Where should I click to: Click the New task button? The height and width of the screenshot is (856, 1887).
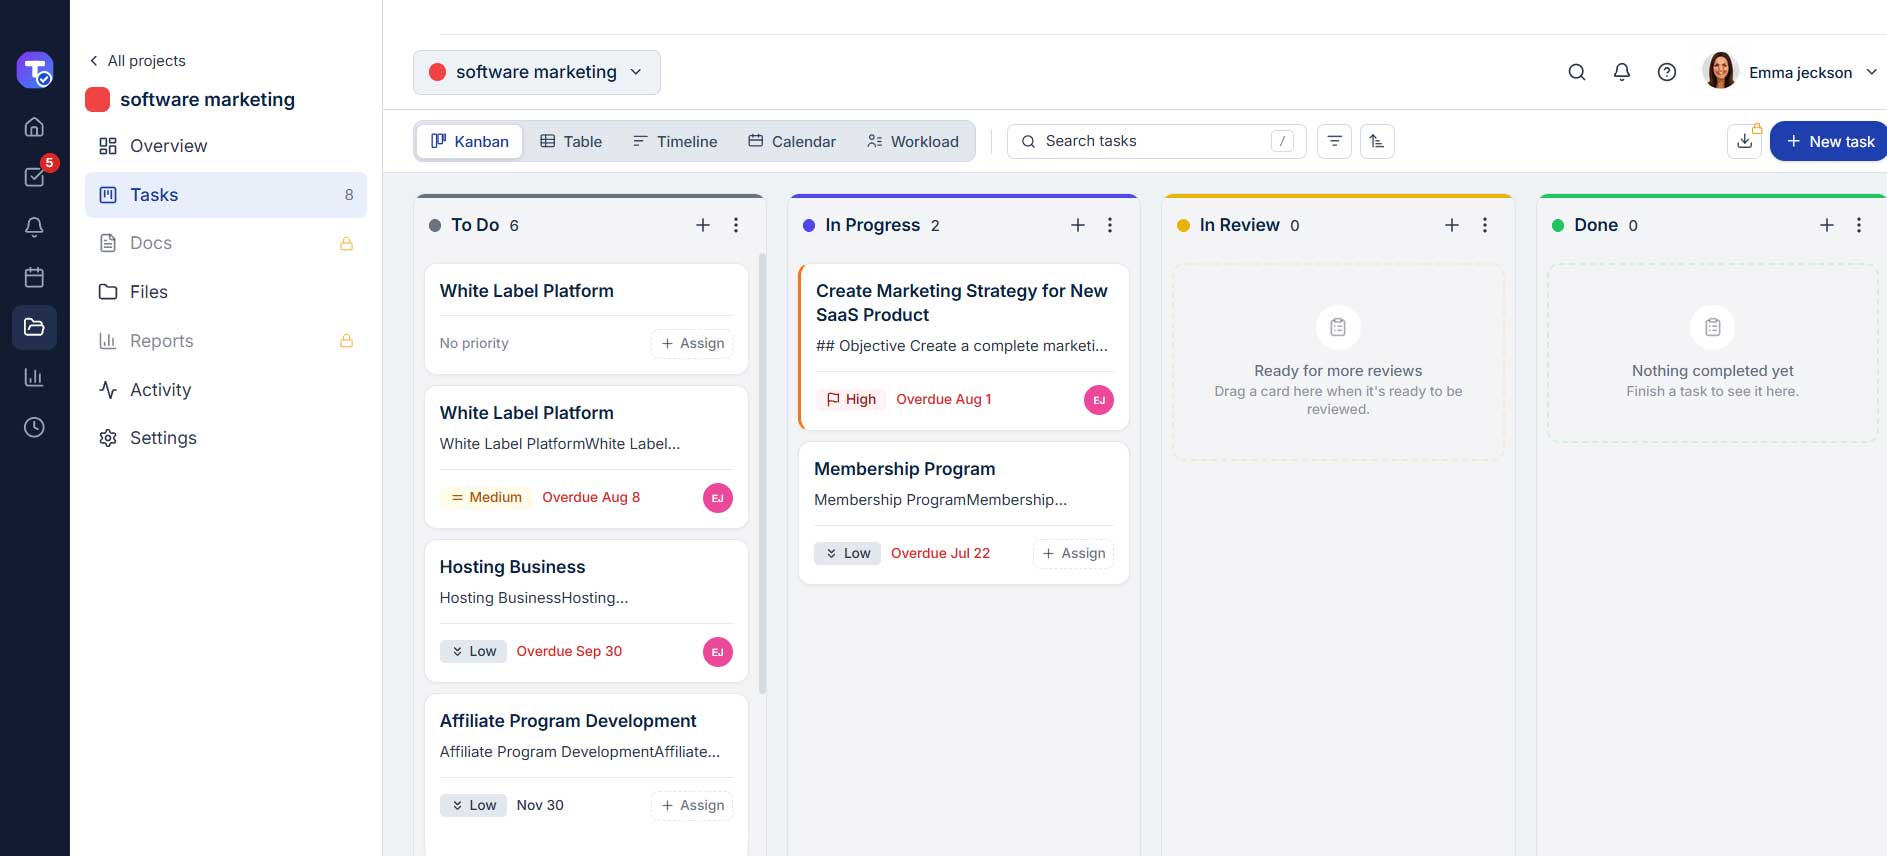[1830, 141]
